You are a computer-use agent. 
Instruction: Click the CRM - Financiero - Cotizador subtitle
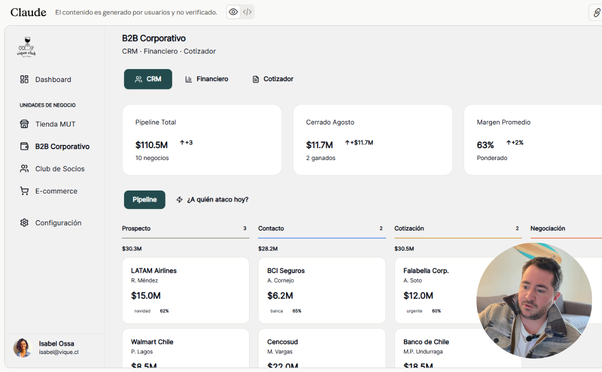pos(169,51)
